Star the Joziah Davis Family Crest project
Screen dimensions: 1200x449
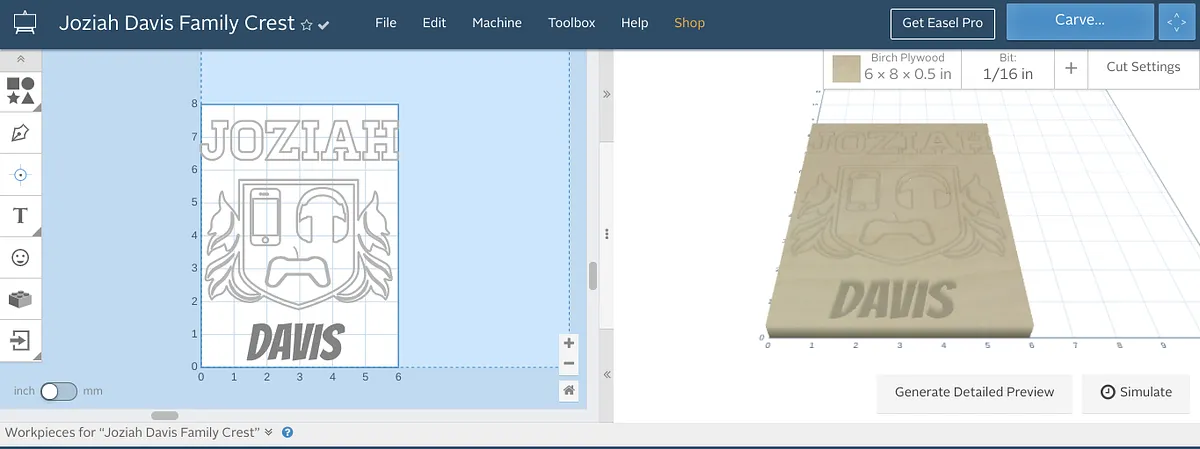(306, 24)
